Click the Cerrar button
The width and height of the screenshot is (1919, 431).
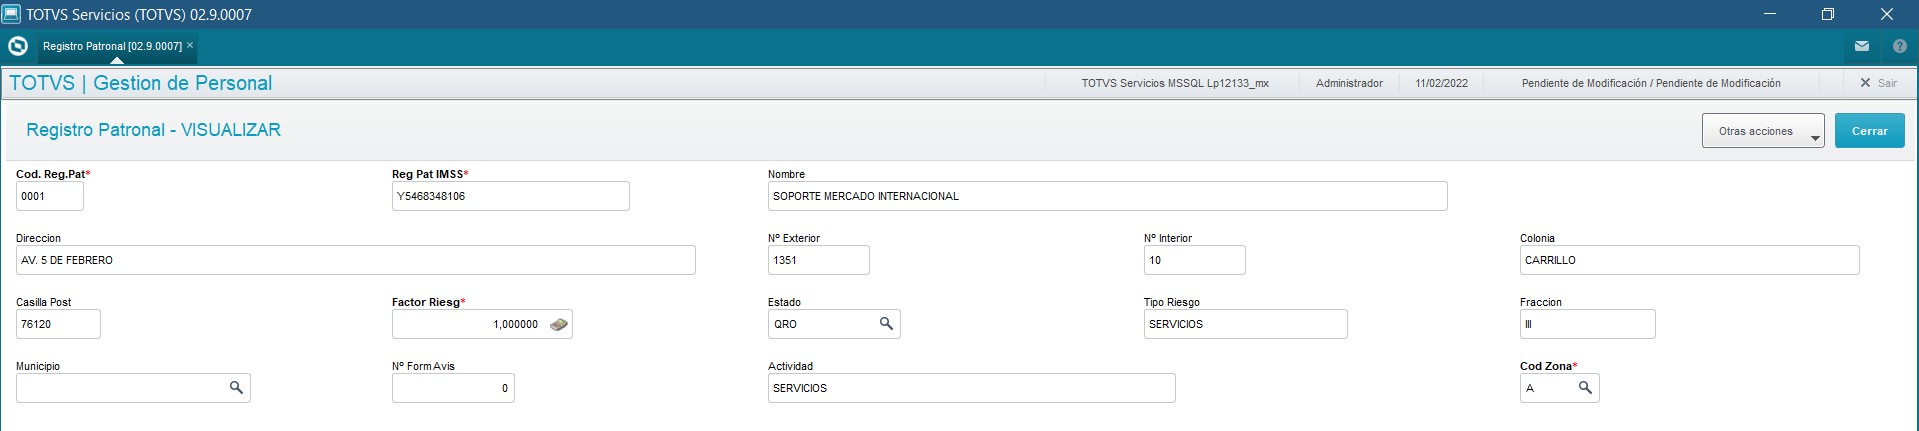pos(1869,131)
